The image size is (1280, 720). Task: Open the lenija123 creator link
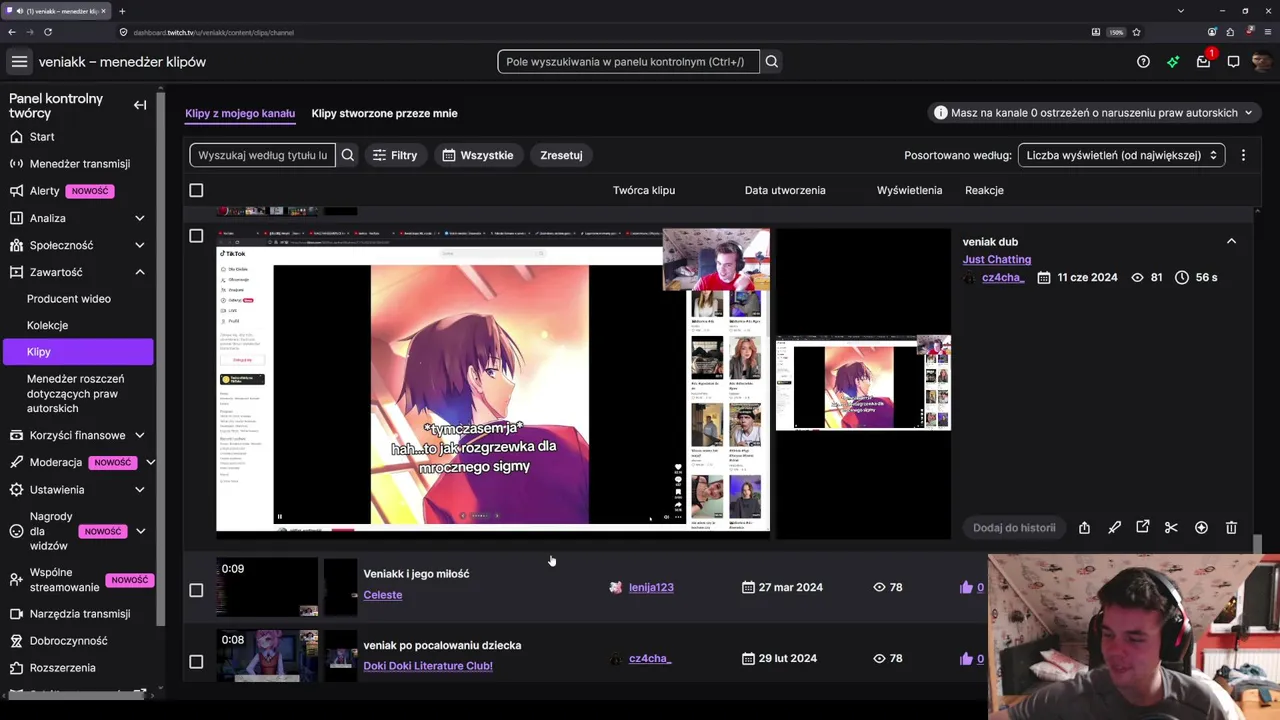coord(651,587)
